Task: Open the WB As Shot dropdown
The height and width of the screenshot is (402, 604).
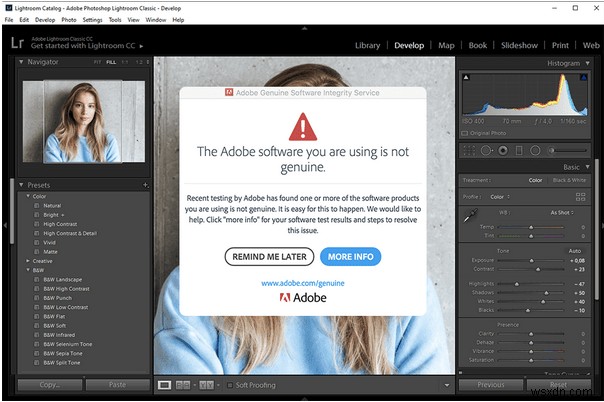Action: pyautogui.click(x=562, y=213)
